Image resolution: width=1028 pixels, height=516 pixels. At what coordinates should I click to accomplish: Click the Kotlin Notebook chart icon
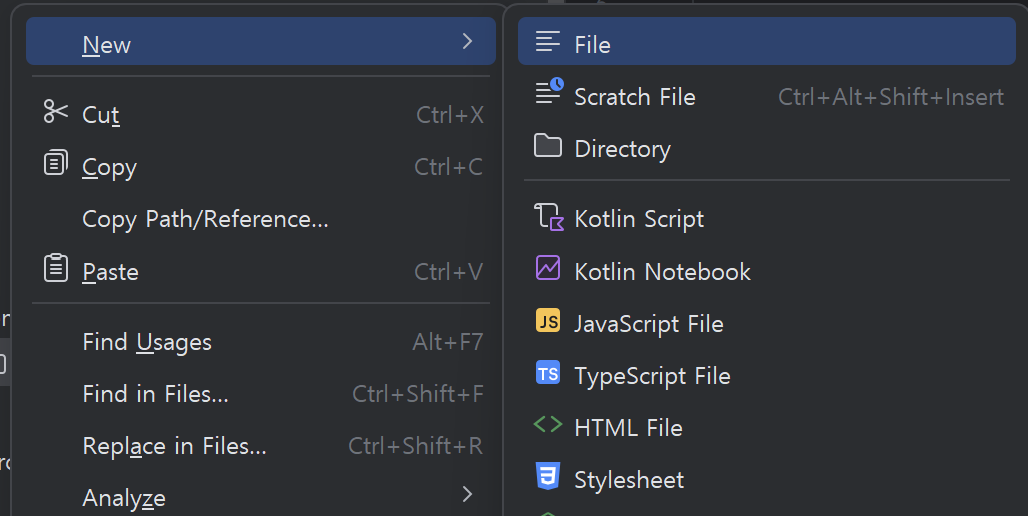coord(548,269)
